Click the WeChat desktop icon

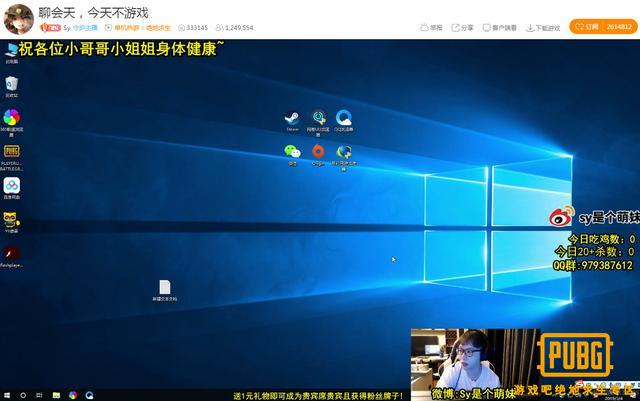tap(292, 155)
